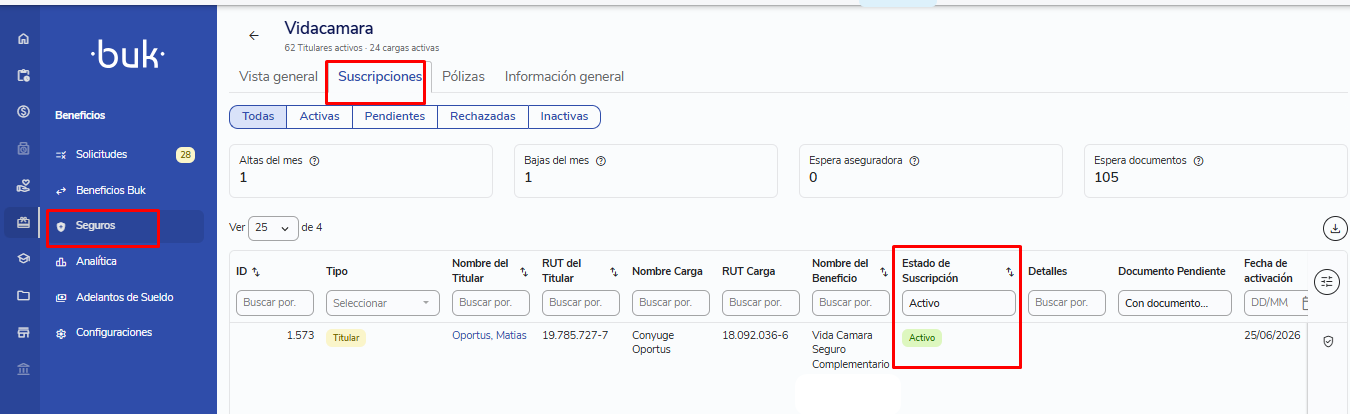The width and height of the screenshot is (1350, 414).
Task: Switch to the Pólizas tab
Action: tap(463, 76)
